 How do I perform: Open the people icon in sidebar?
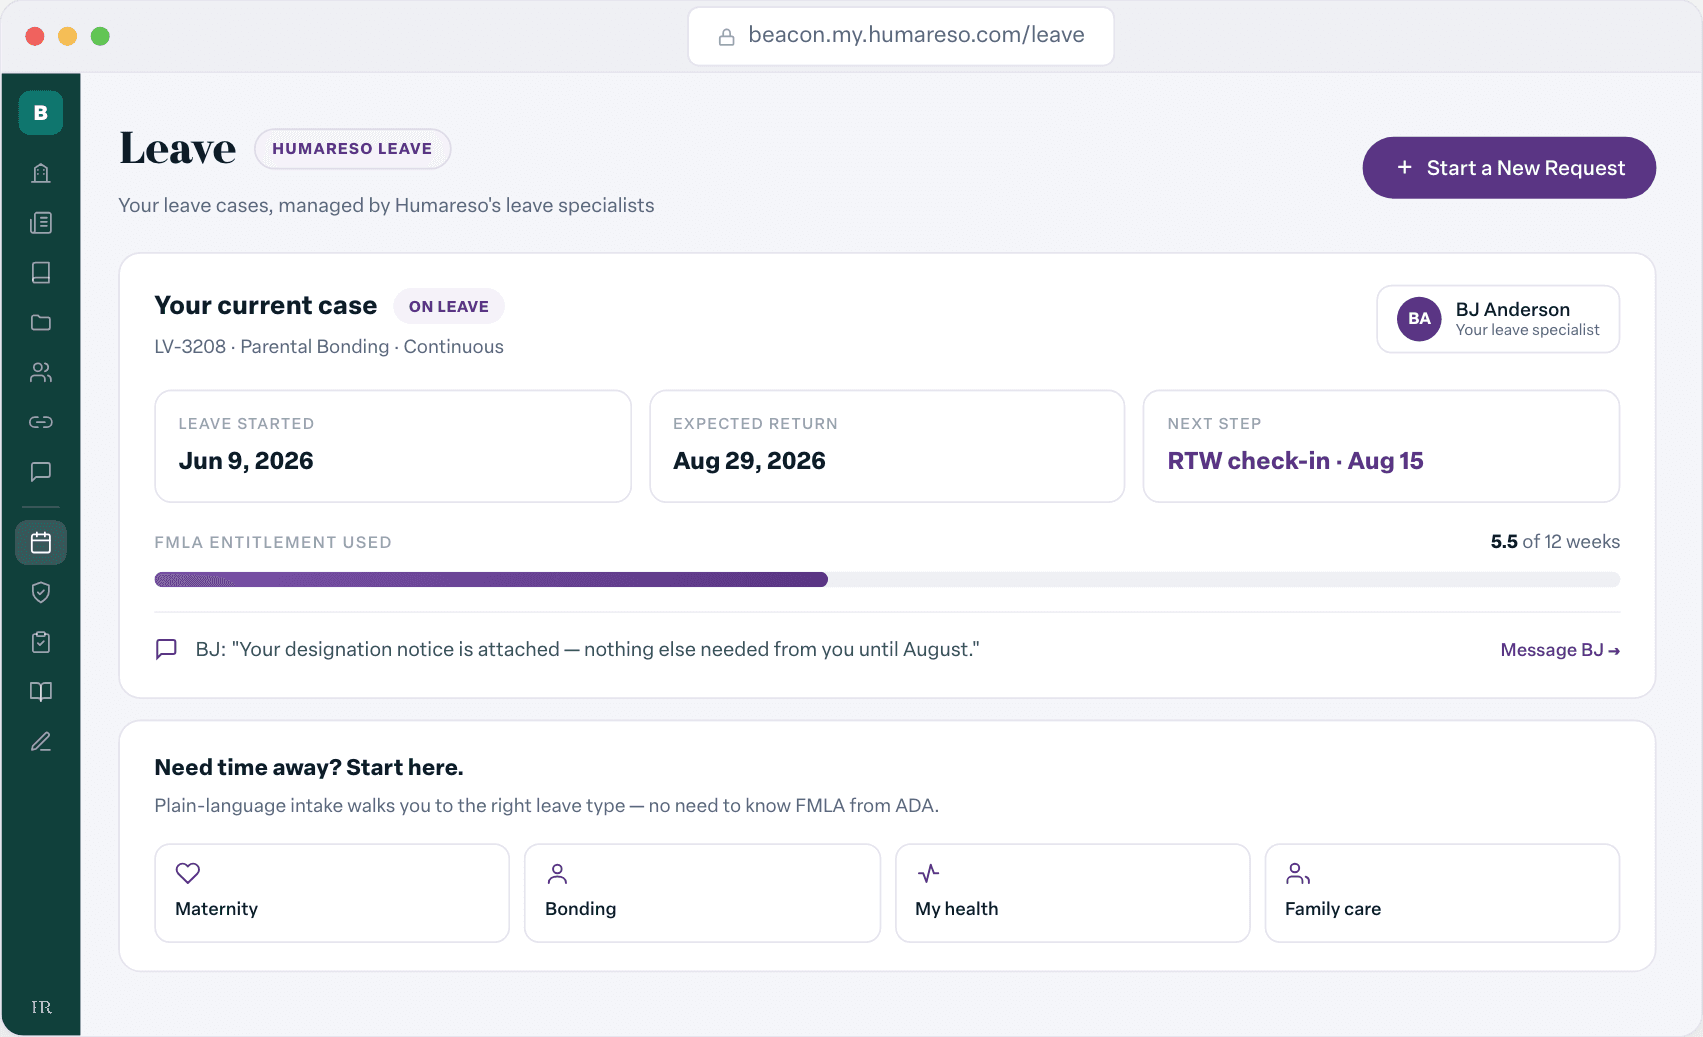(x=41, y=372)
